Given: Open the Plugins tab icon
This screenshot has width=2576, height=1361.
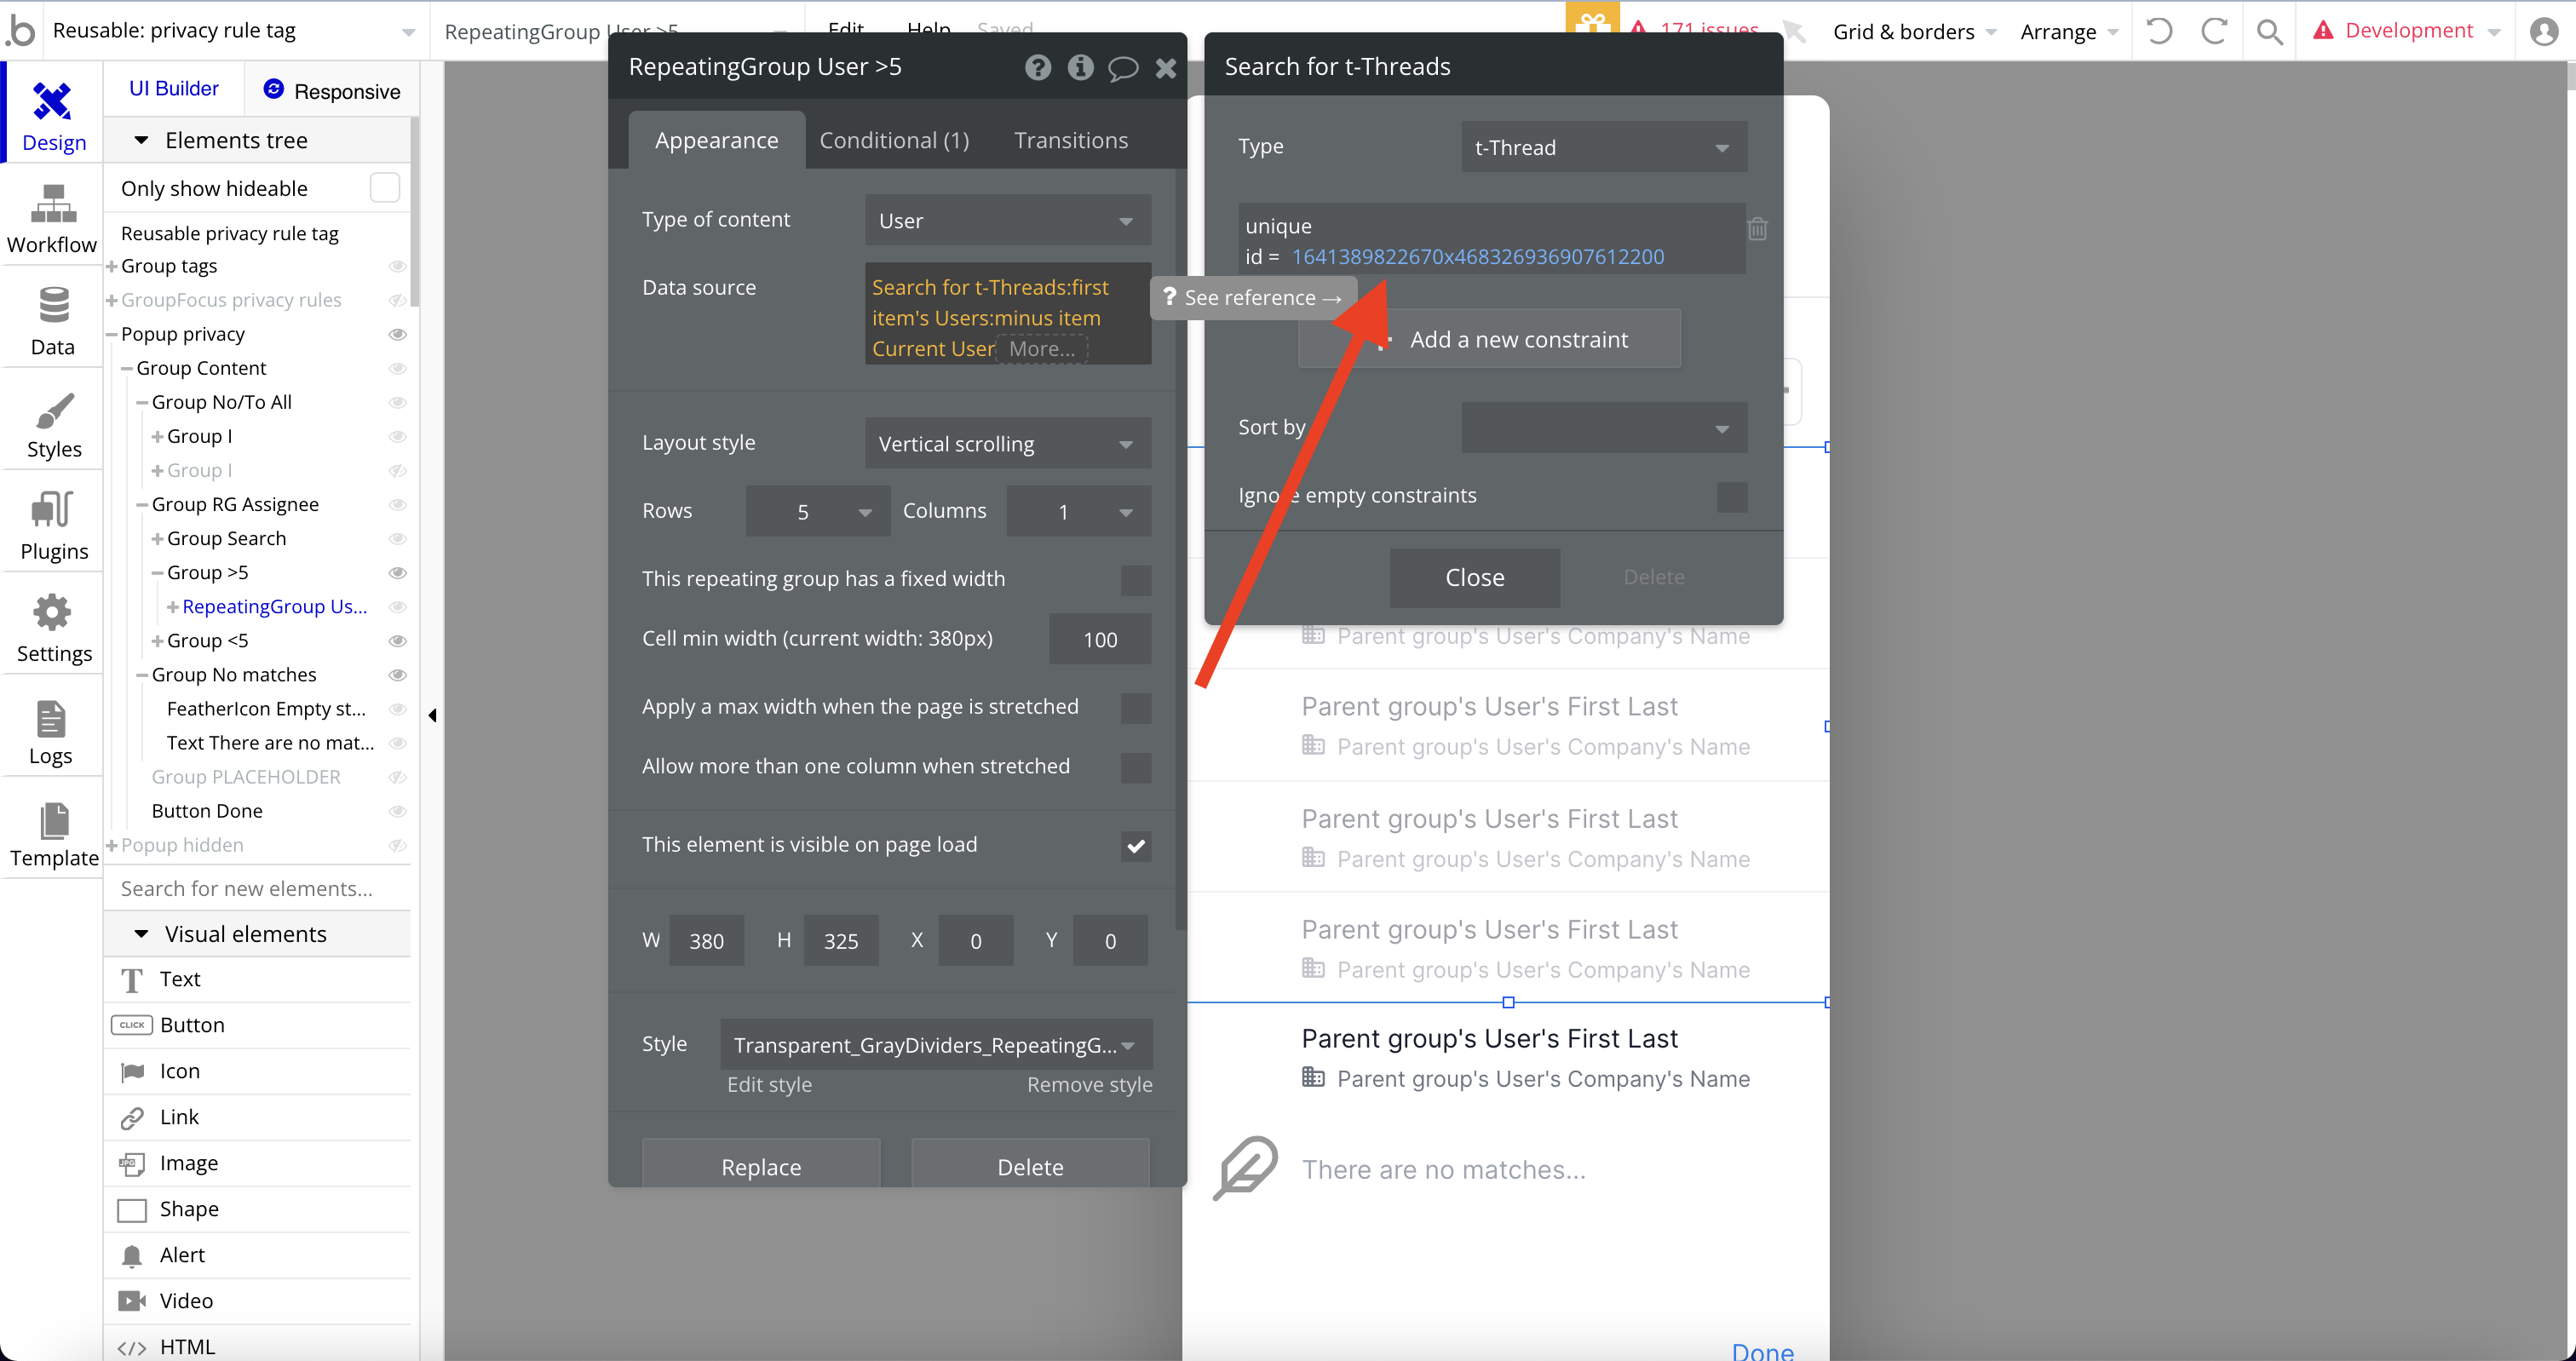Looking at the screenshot, I should [x=53, y=509].
